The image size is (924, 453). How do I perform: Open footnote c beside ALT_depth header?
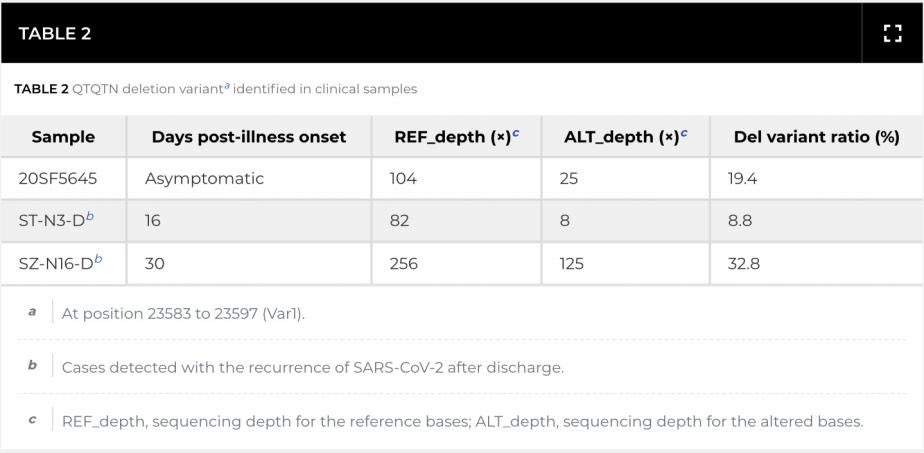[684, 134]
